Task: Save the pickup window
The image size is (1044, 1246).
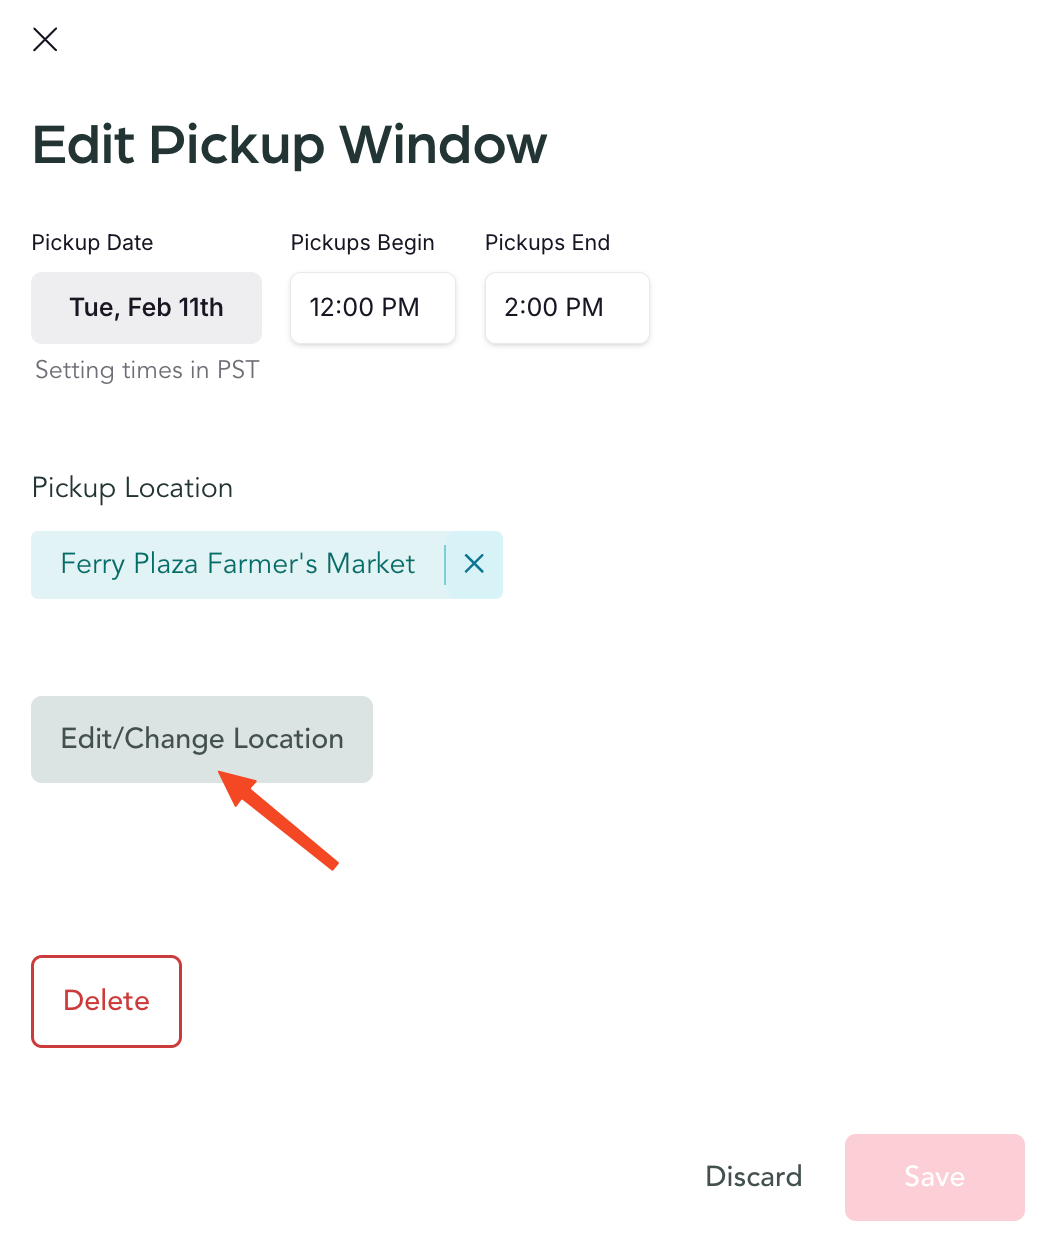Action: (934, 1177)
